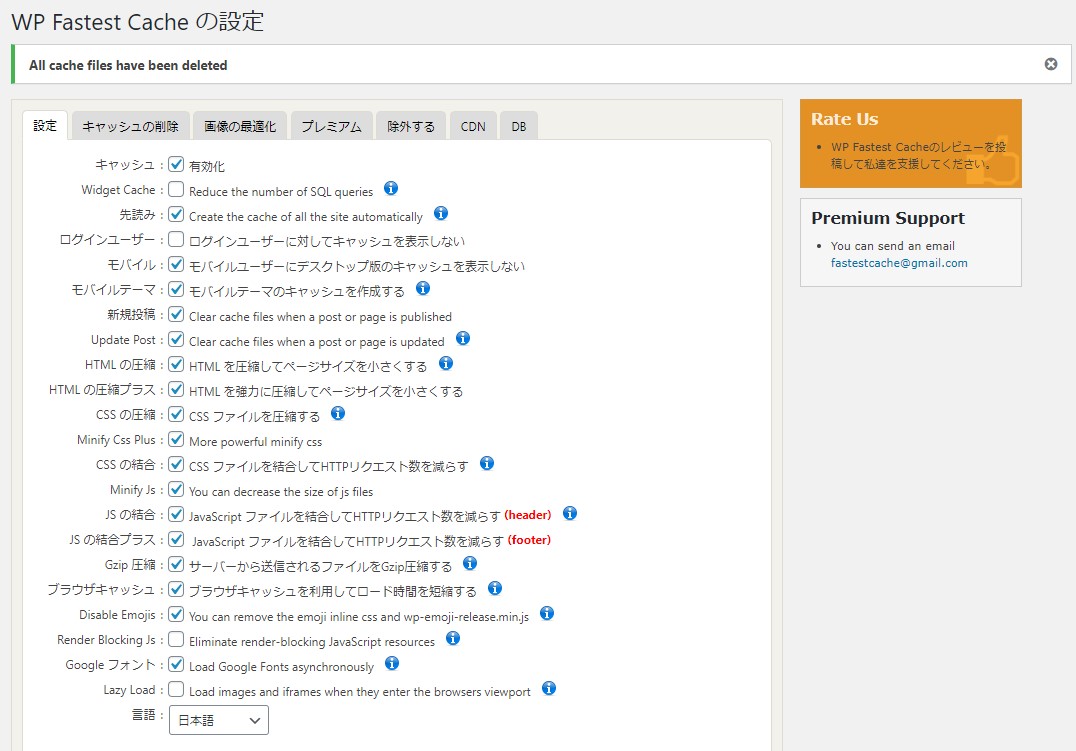Toggle the モバイル checkbox
Screen dimensions: 1076x751
[176, 264]
